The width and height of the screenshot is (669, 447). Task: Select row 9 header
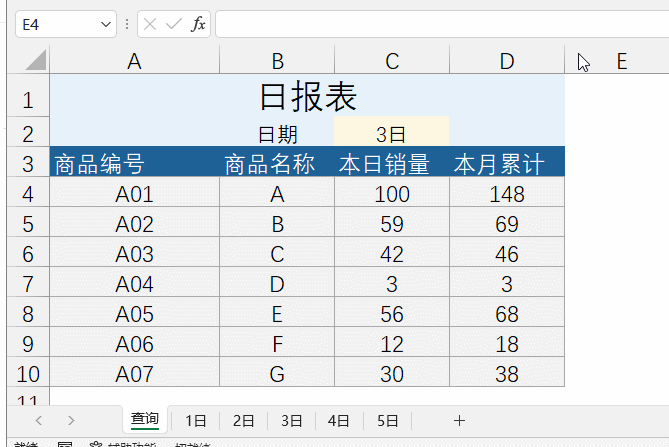point(28,342)
